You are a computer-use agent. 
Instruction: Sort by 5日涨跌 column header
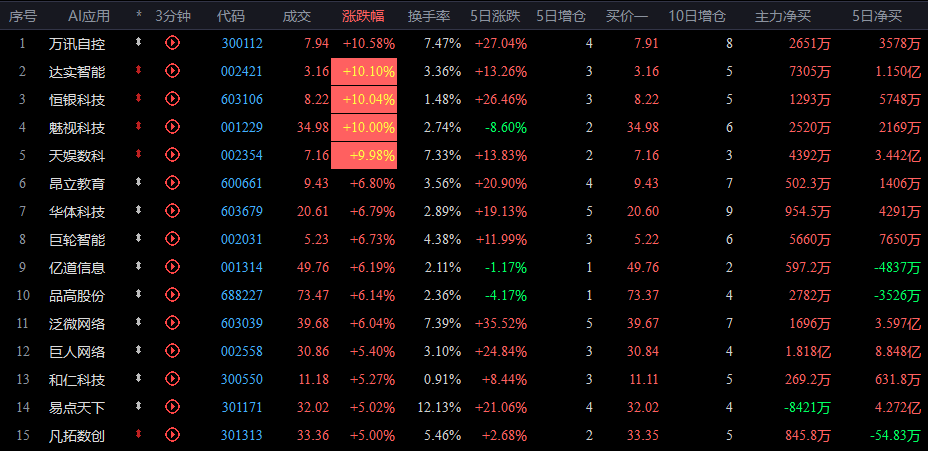[495, 16]
